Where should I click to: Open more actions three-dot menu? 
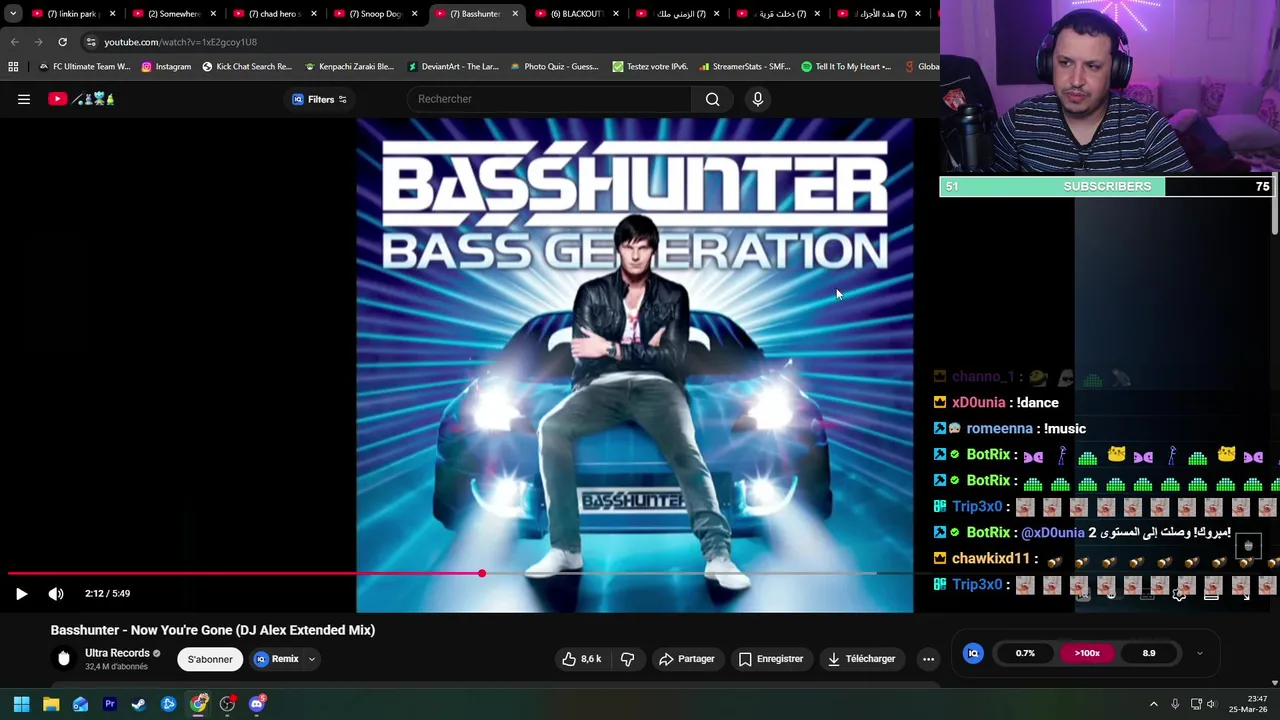[928, 659]
